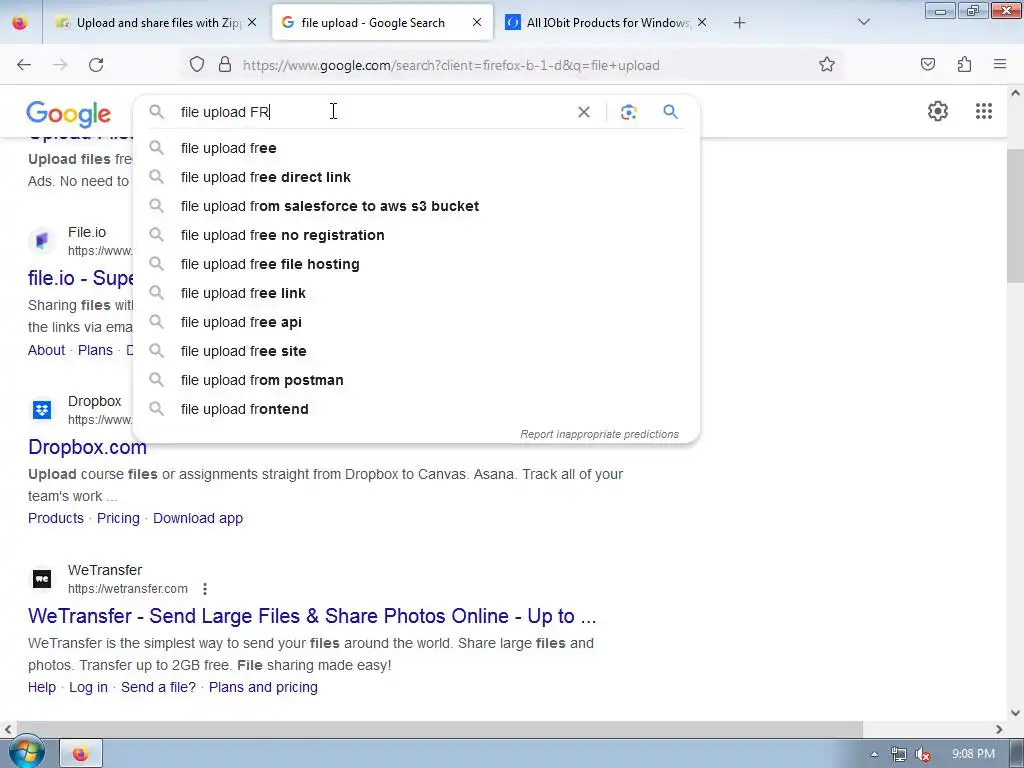
Task: Click the browser address bar URL
Action: 451,65
